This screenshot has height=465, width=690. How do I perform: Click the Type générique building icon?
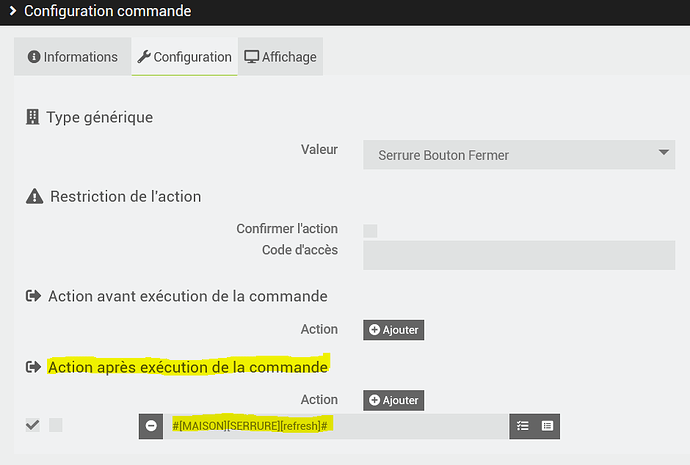pos(33,117)
